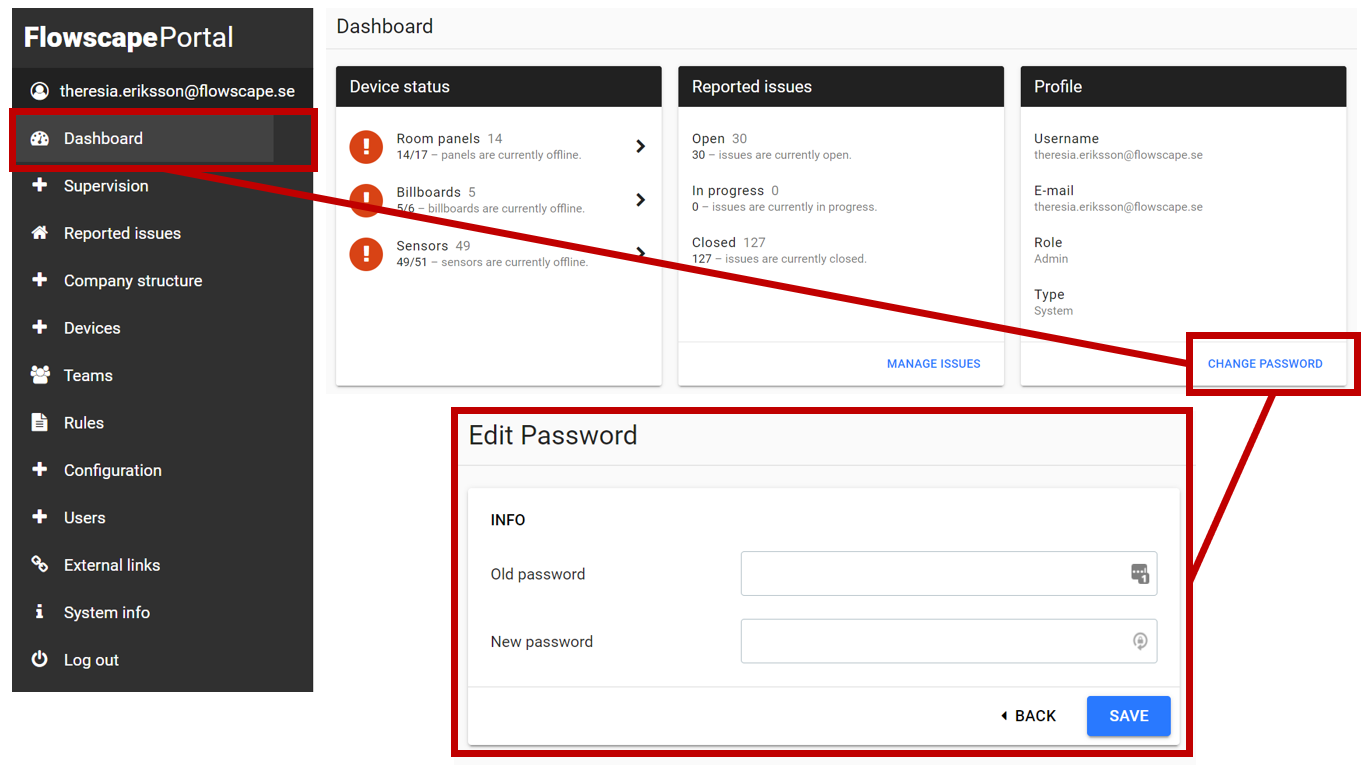Click the E-mail value in Profile card

[x=1118, y=208]
